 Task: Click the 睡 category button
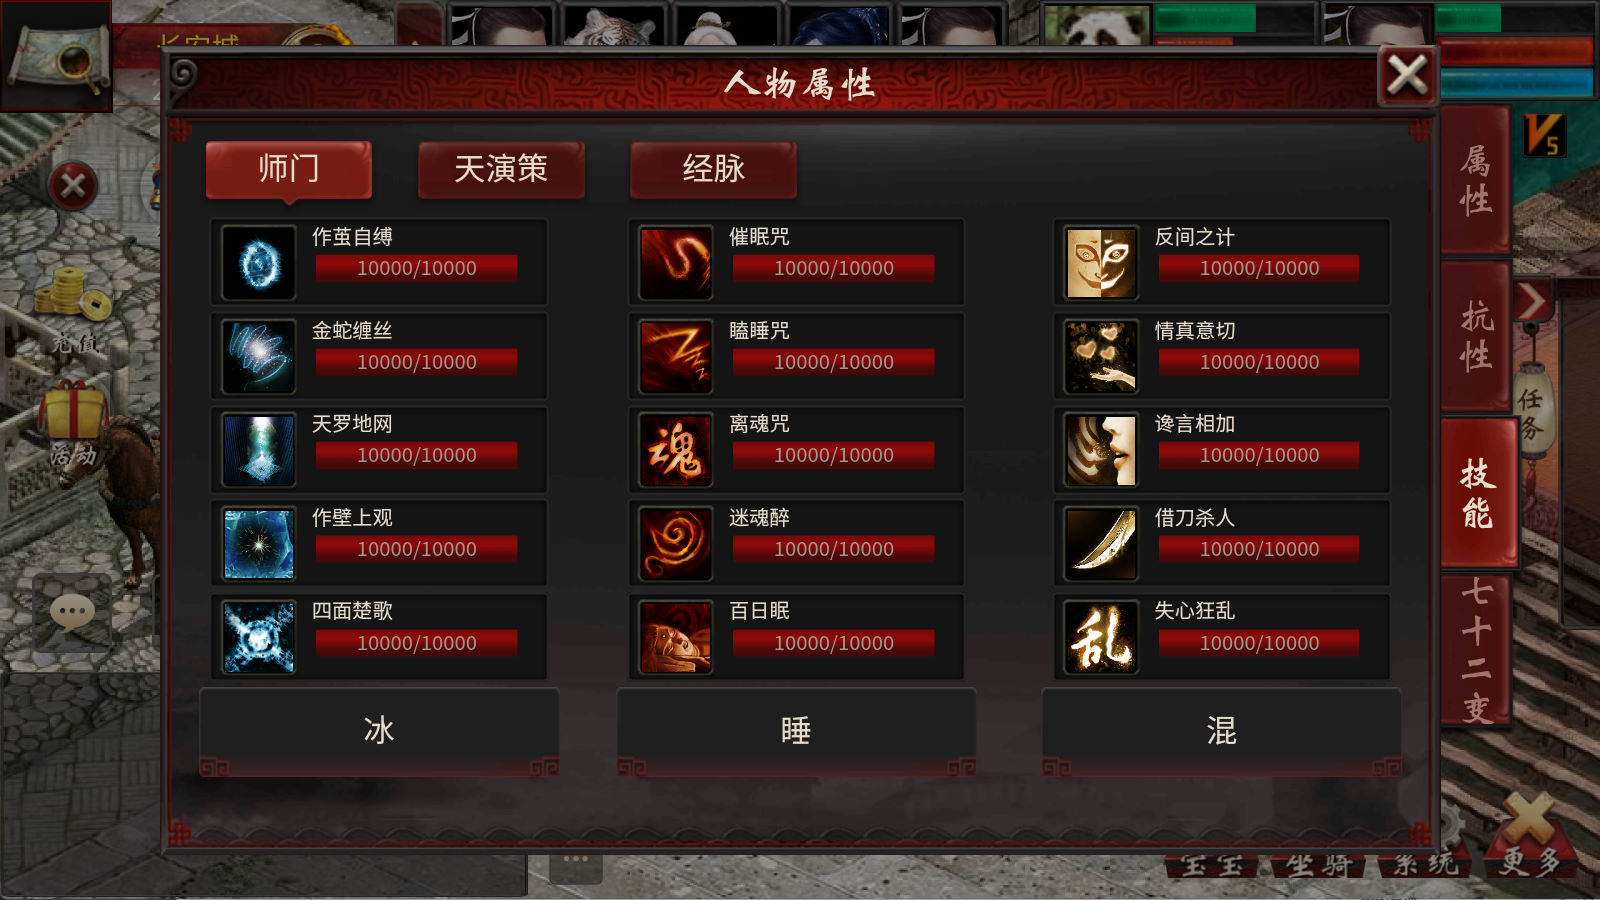(x=796, y=731)
